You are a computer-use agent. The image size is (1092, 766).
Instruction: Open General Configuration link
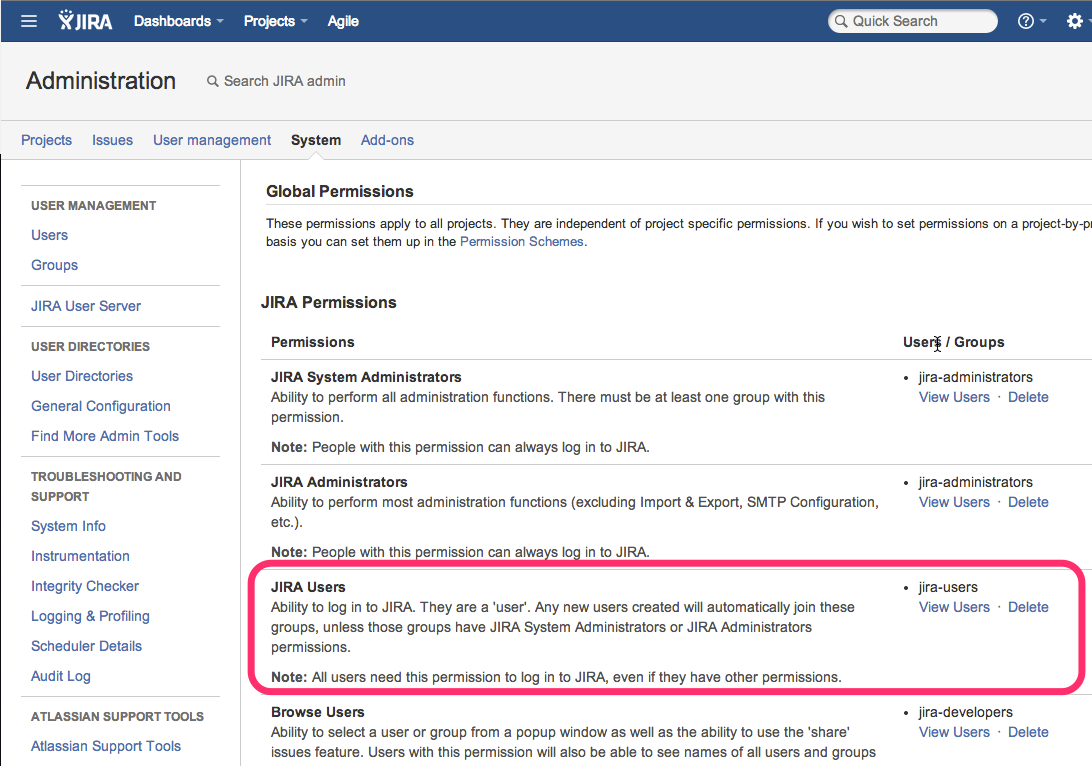(x=100, y=406)
